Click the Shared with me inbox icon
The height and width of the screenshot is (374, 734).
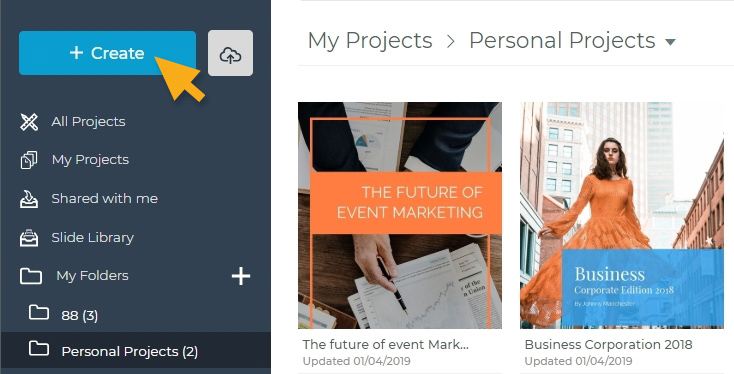tap(29, 198)
